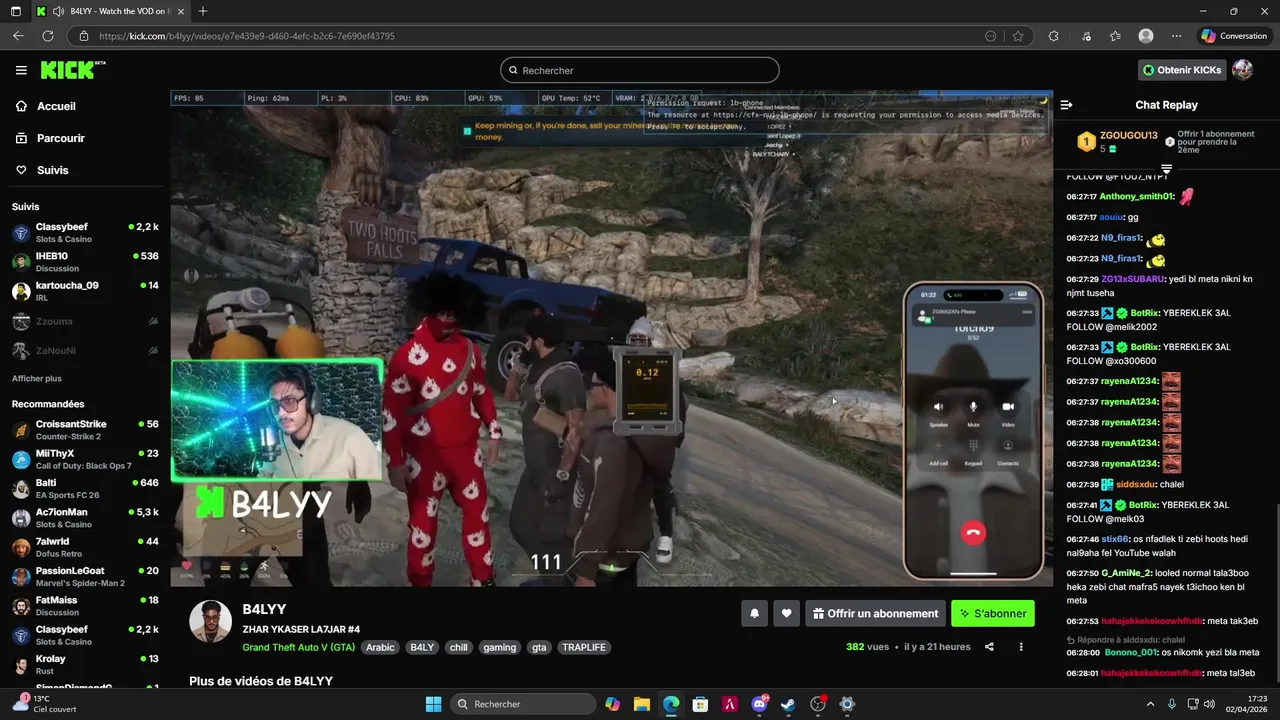Select the gta tag
Image resolution: width=1280 pixels, height=720 pixels.
tap(539, 647)
